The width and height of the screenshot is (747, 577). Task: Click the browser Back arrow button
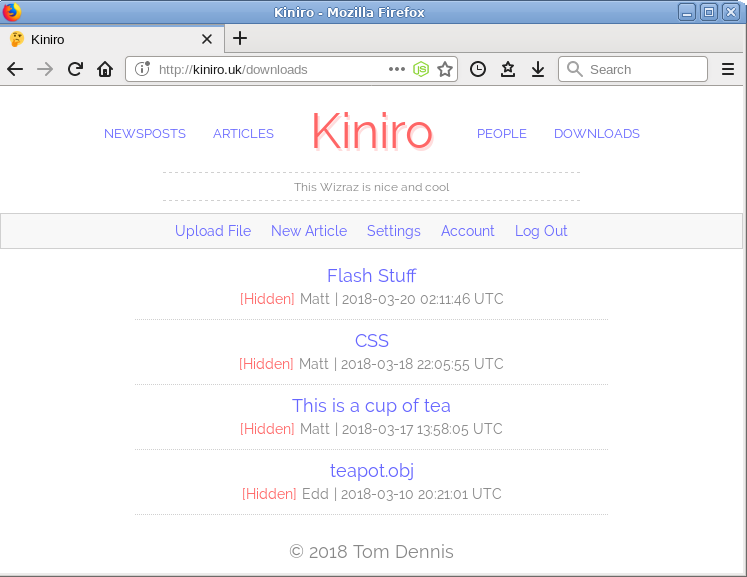click(15, 69)
